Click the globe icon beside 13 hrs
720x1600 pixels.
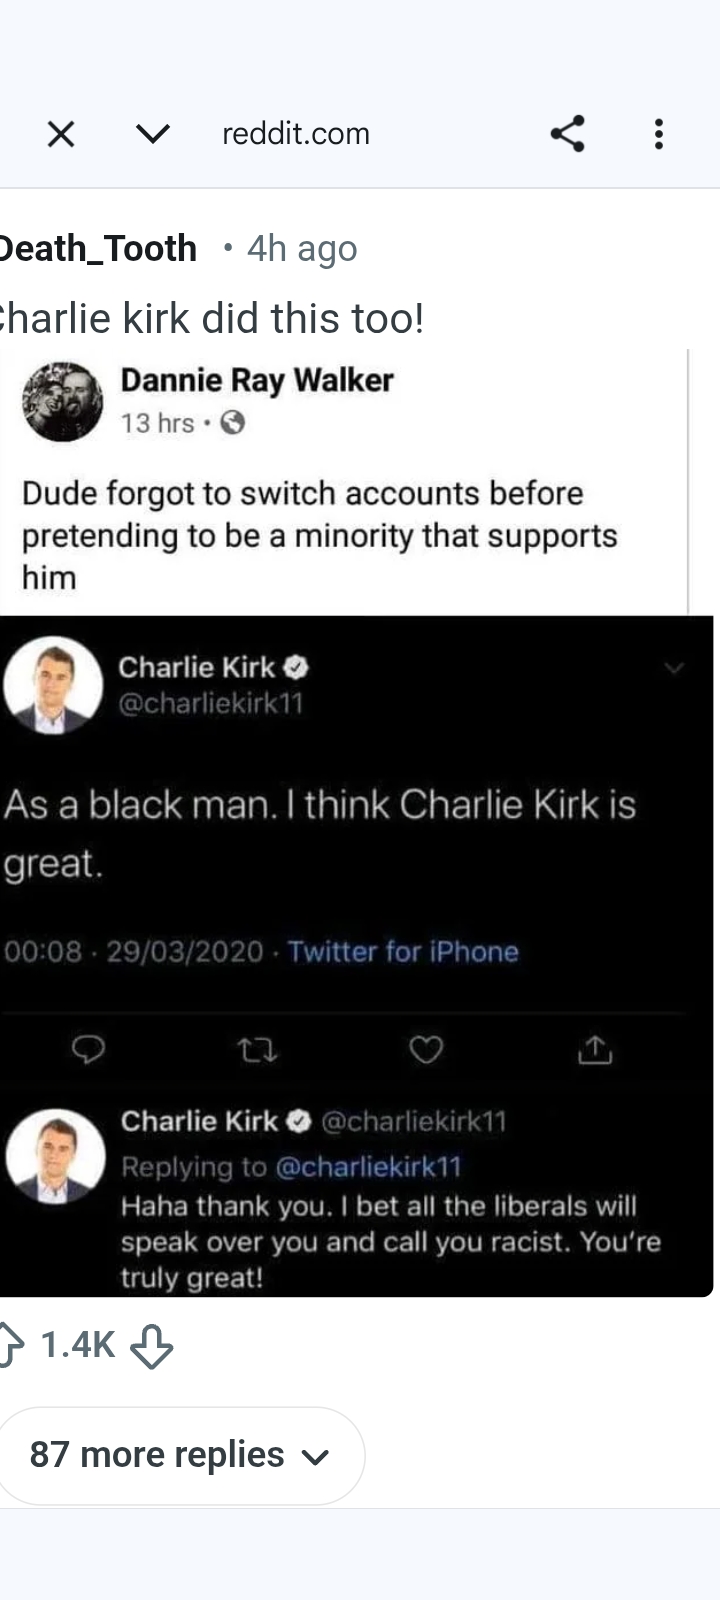[233, 424]
